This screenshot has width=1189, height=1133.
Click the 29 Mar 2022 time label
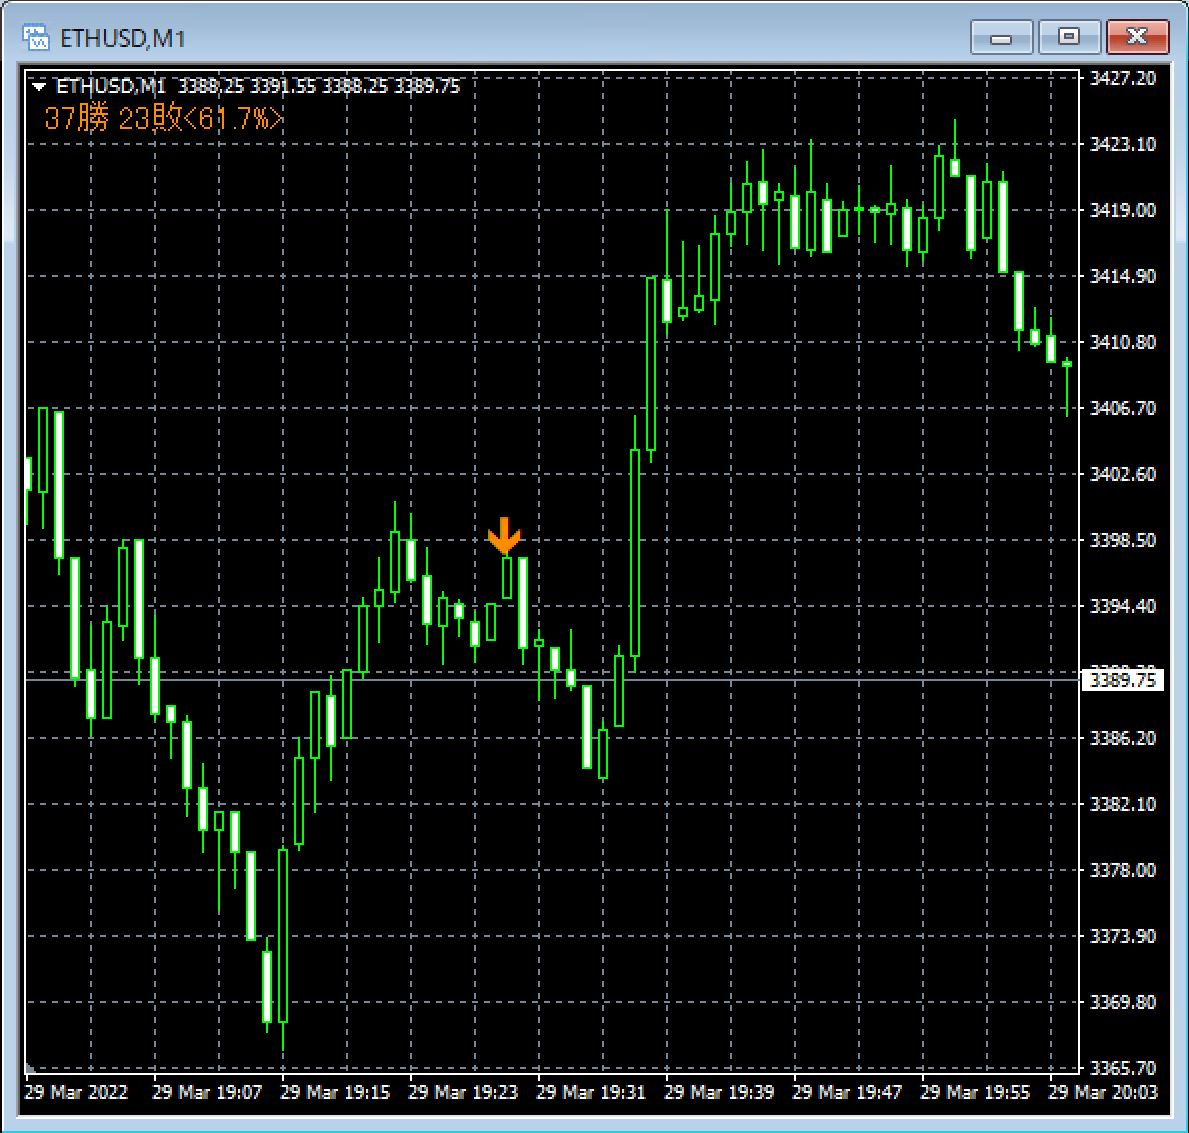[x=76, y=1092]
